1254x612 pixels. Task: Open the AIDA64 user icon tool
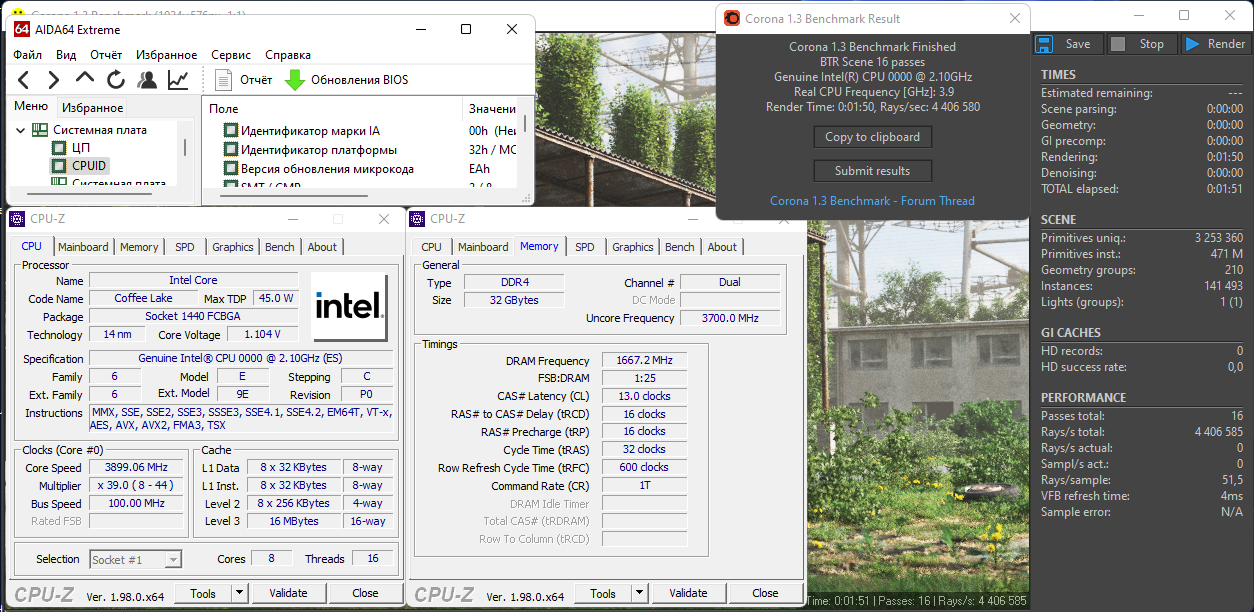point(147,80)
